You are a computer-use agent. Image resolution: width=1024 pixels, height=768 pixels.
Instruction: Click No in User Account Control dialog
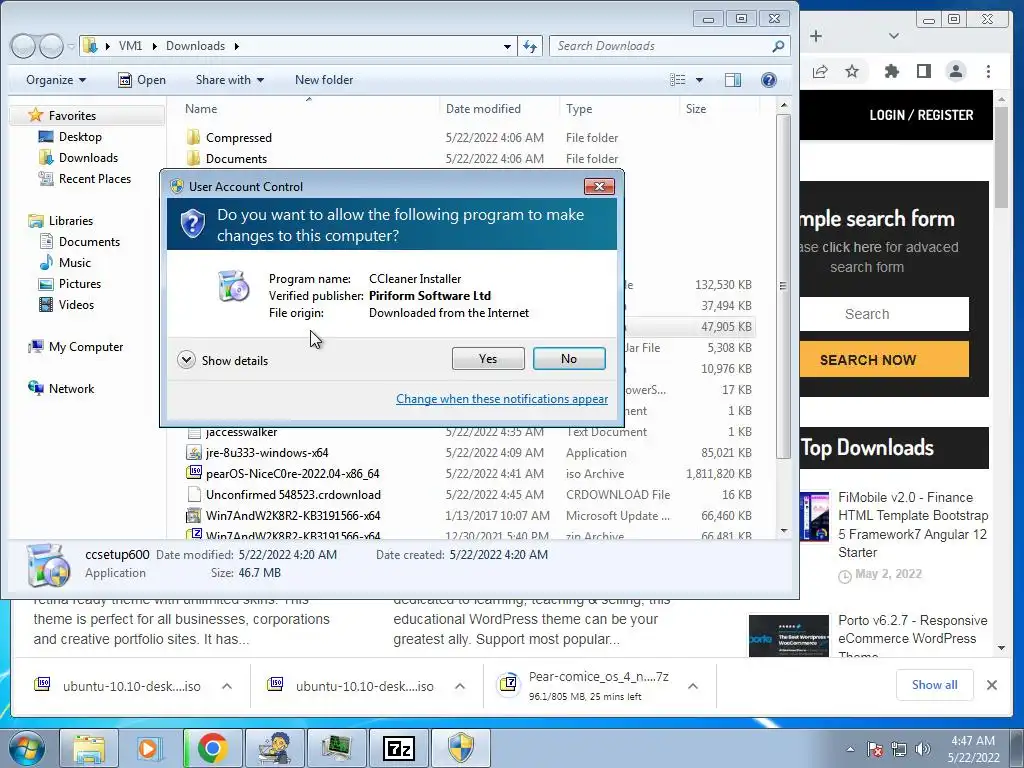click(569, 359)
